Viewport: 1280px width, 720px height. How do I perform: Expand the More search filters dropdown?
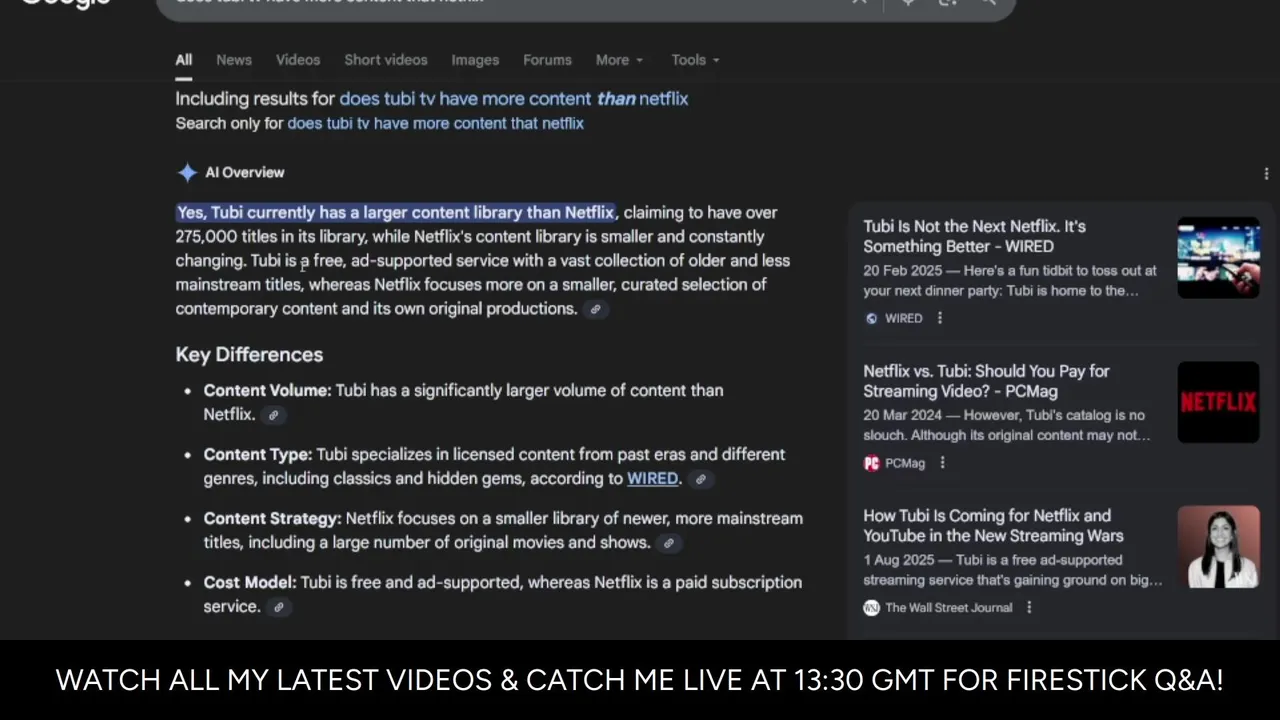pyautogui.click(x=619, y=60)
